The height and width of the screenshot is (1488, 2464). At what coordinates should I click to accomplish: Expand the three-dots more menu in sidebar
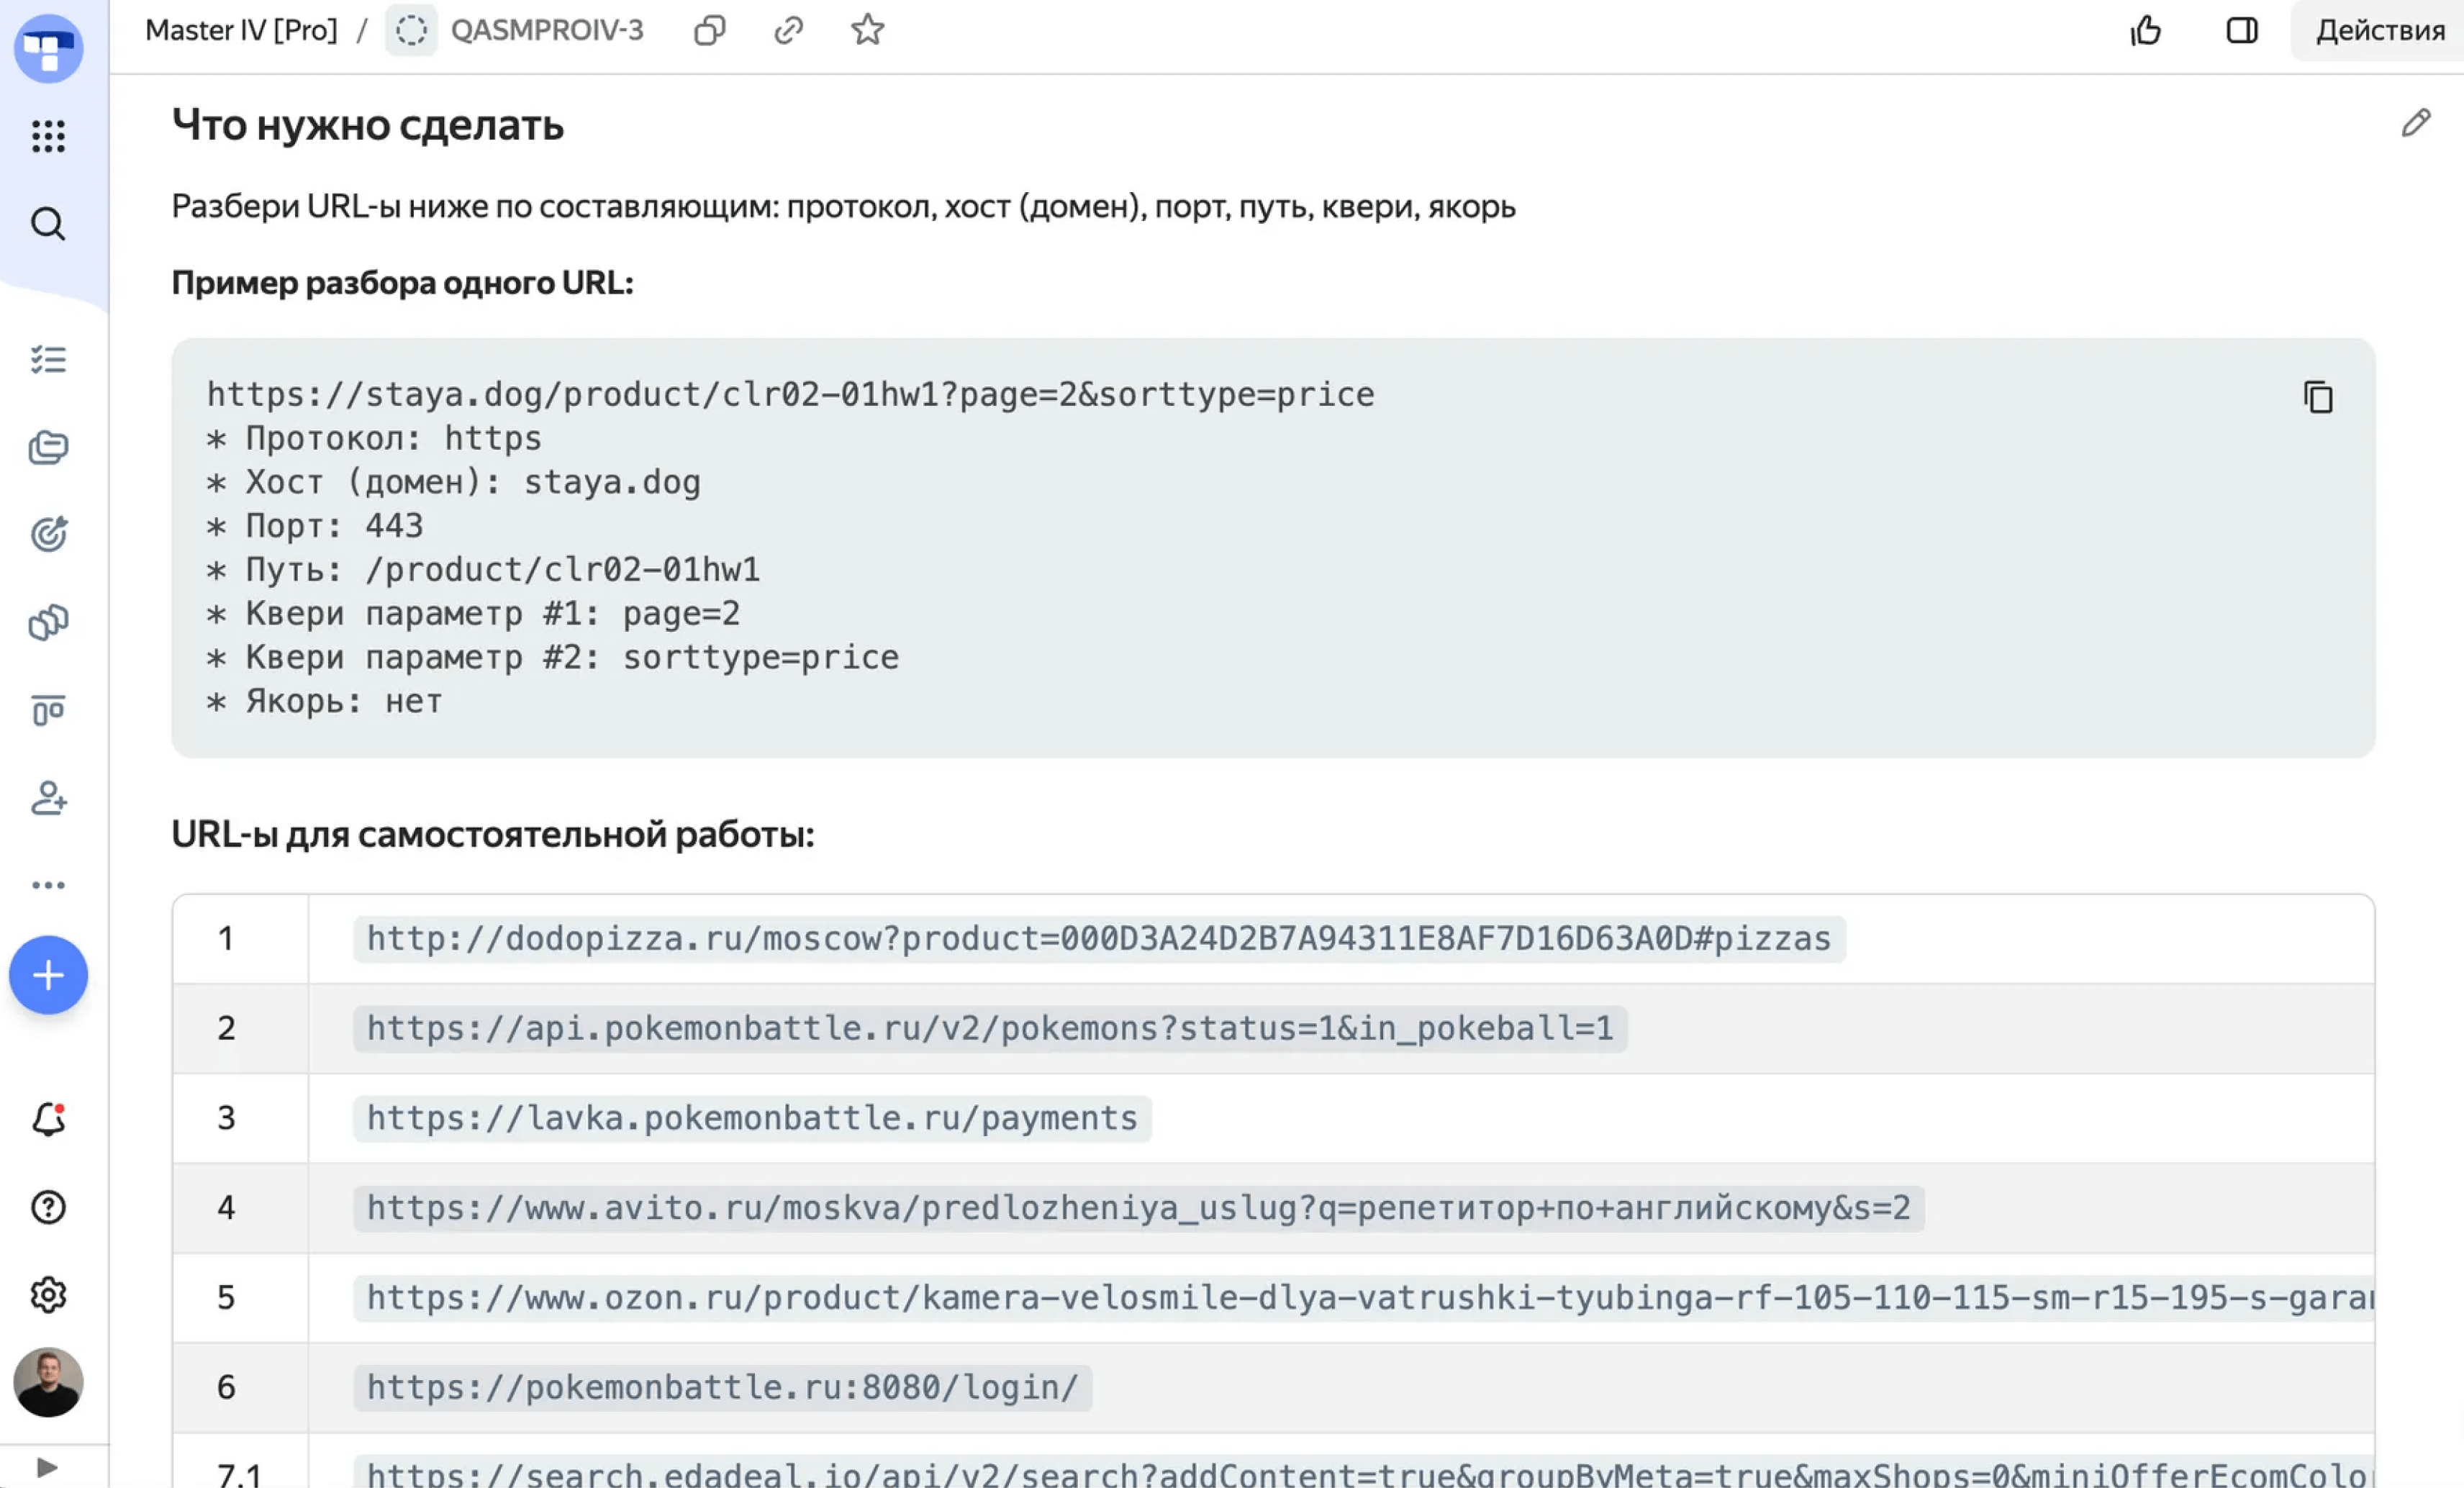click(x=48, y=885)
